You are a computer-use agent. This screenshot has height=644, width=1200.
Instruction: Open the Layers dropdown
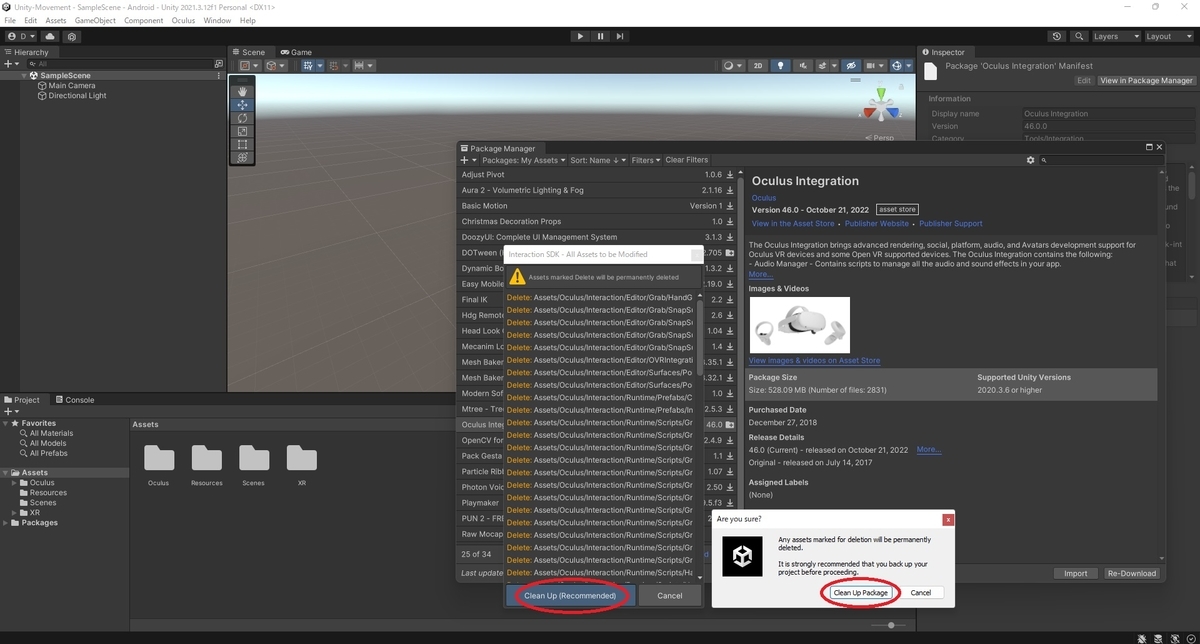pyautogui.click(x=1115, y=36)
